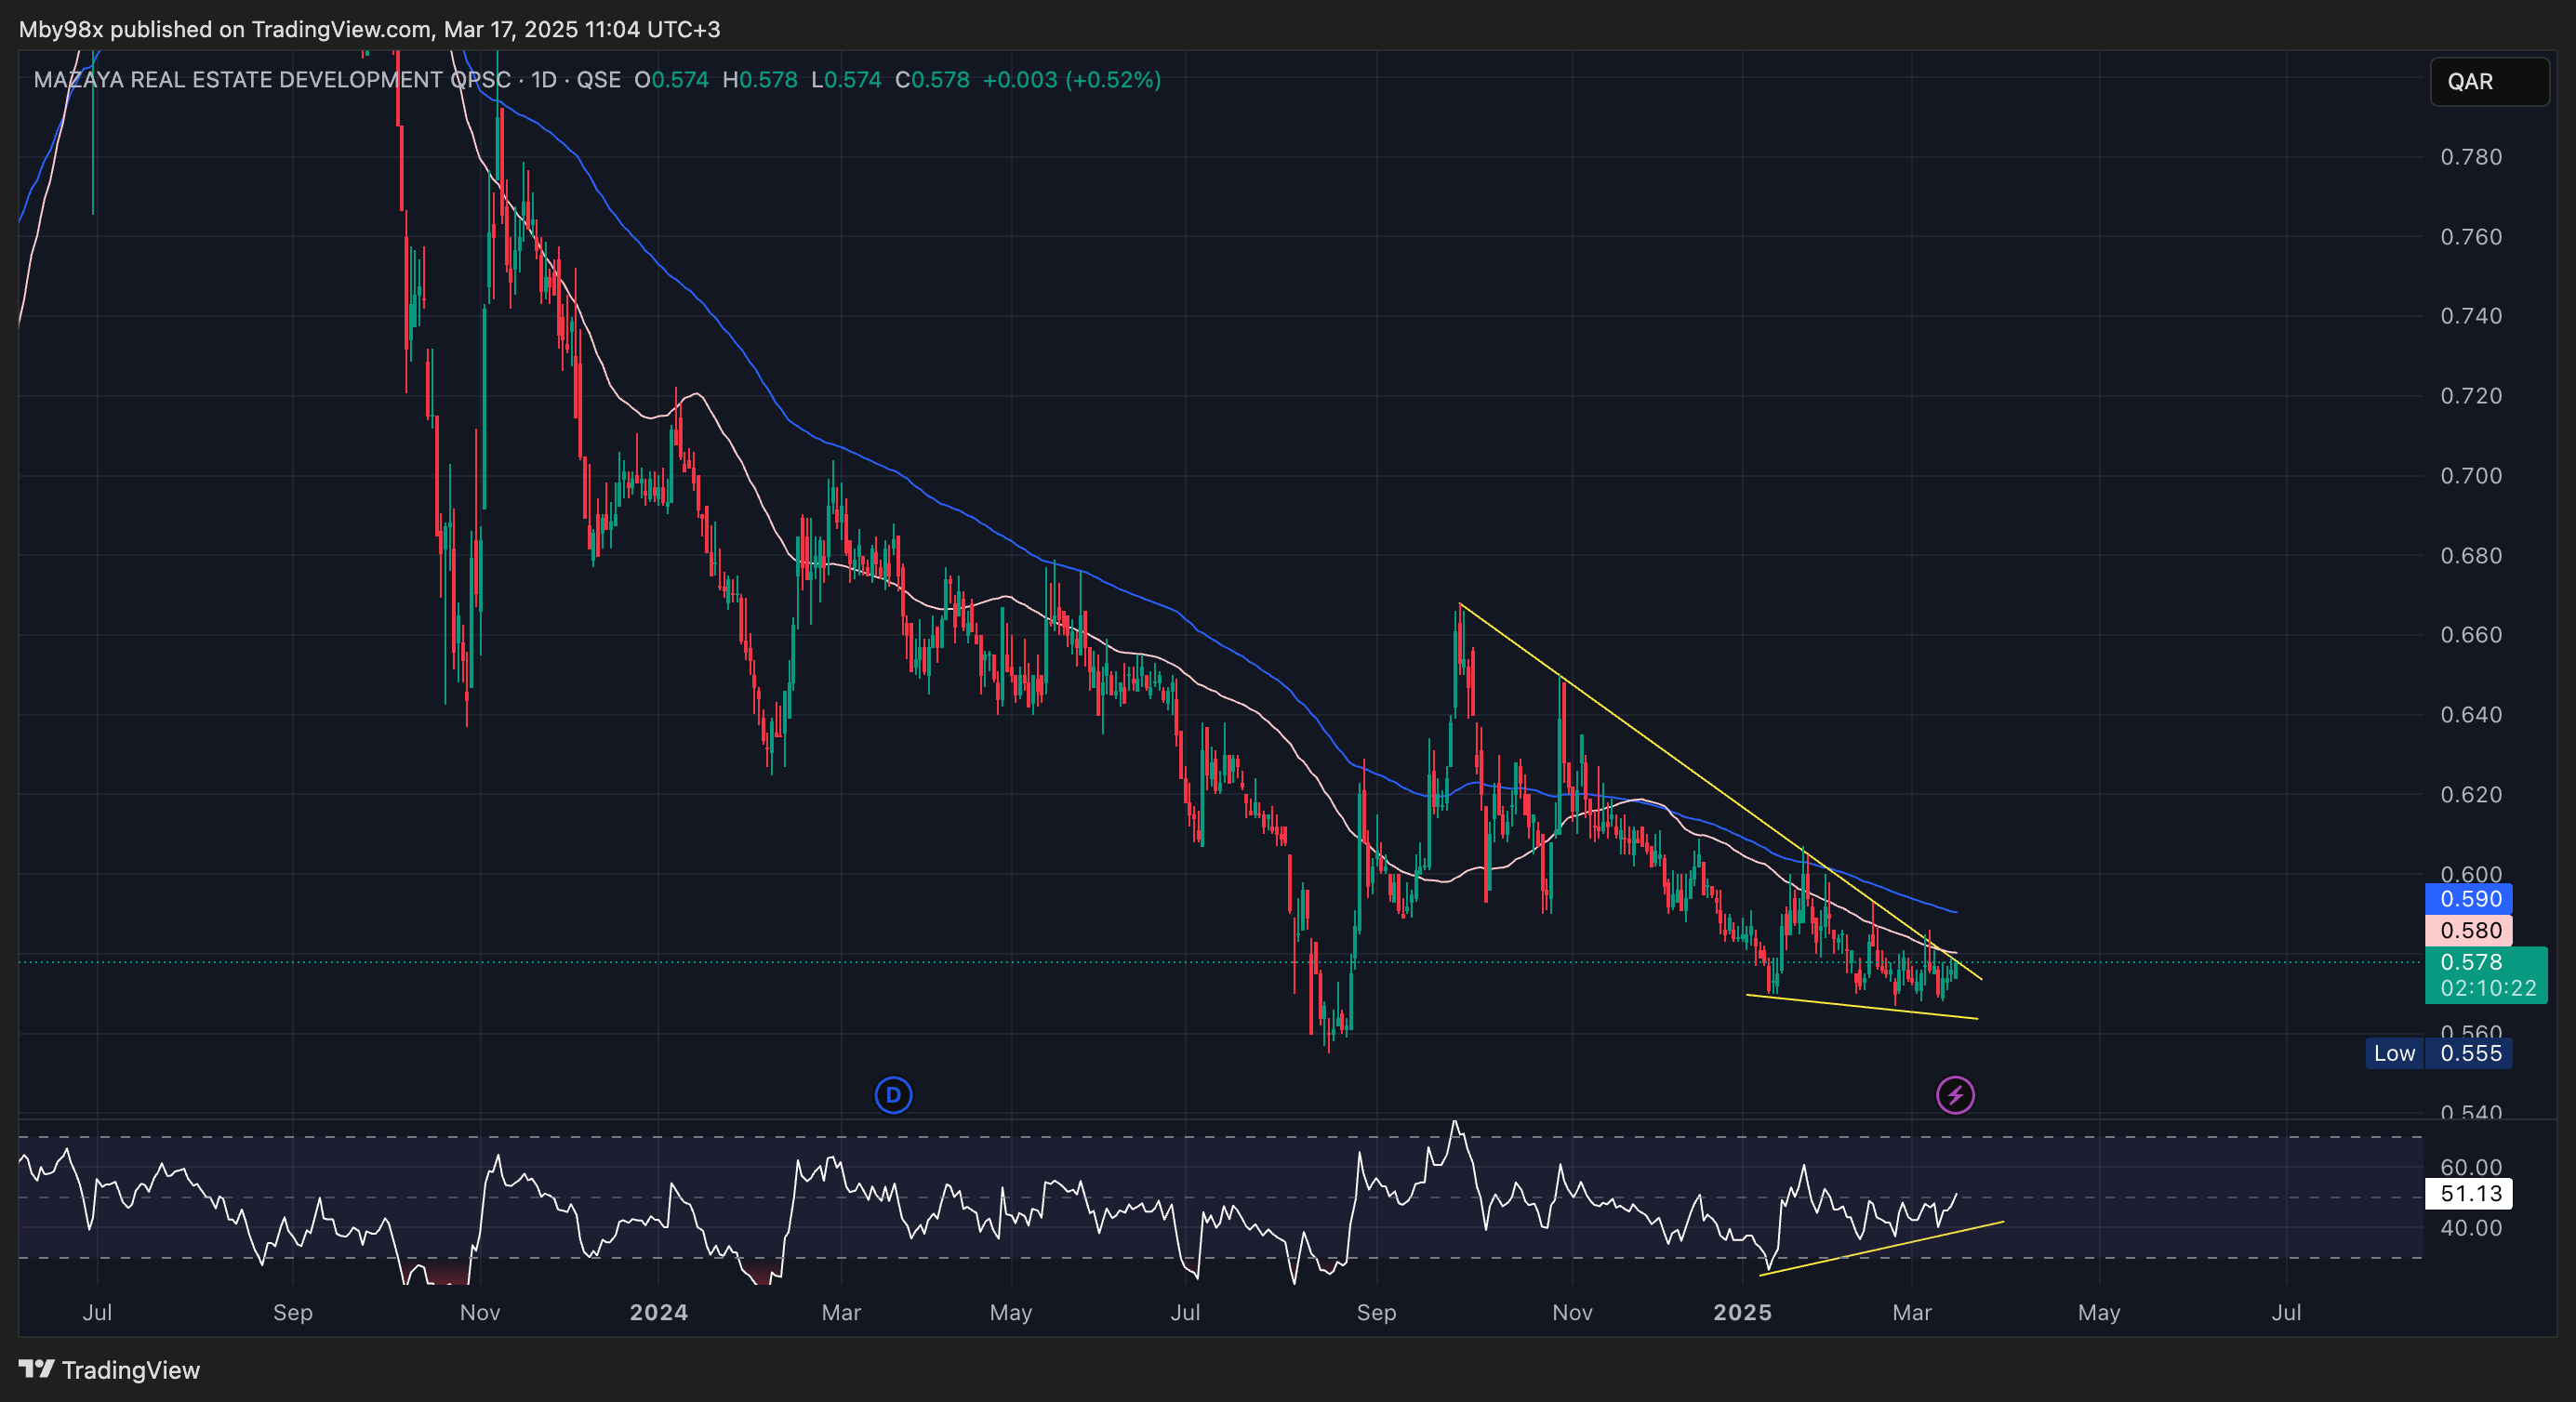Click the 0.660 price axis label
Screen dimensions: 2576x1402
[2471, 635]
